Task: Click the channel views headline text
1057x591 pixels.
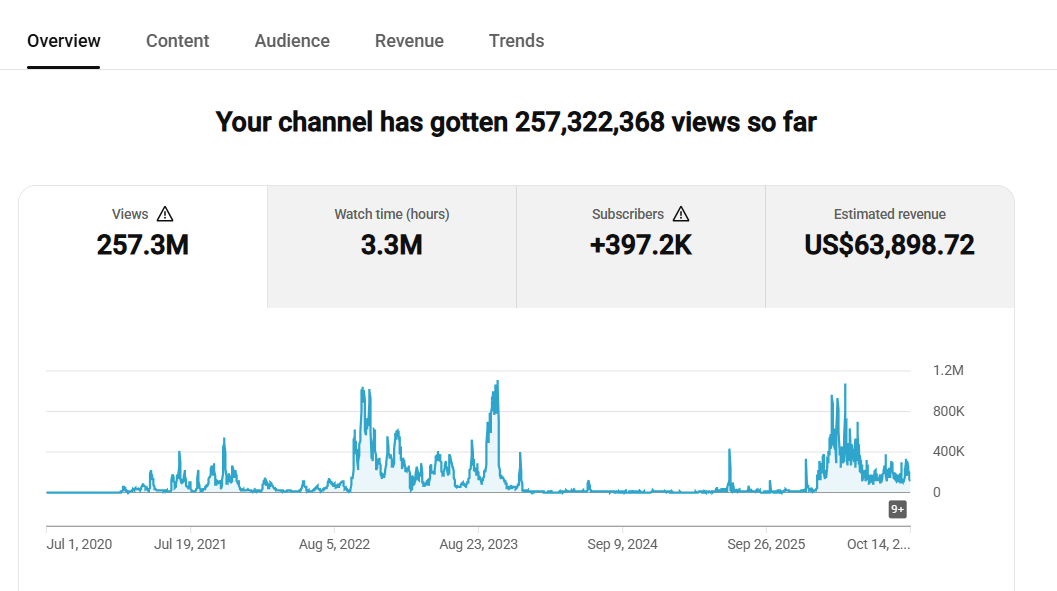Action: click(516, 122)
